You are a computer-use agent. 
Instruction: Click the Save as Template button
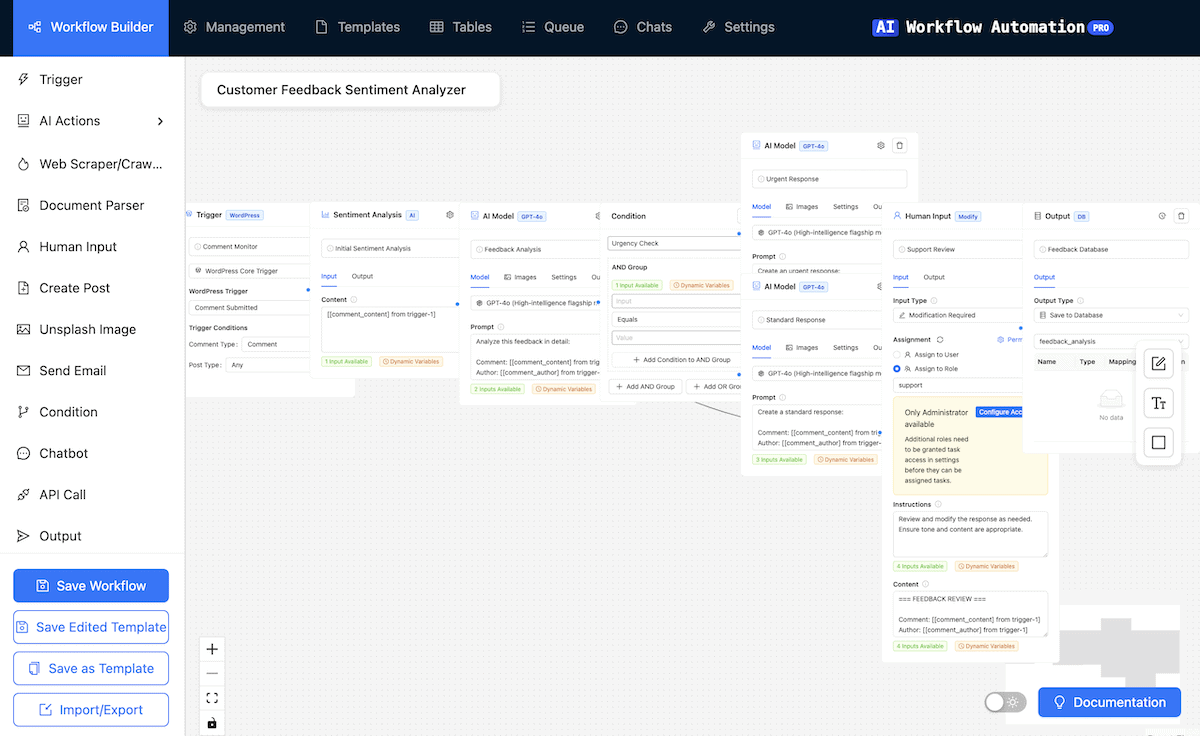(x=91, y=668)
